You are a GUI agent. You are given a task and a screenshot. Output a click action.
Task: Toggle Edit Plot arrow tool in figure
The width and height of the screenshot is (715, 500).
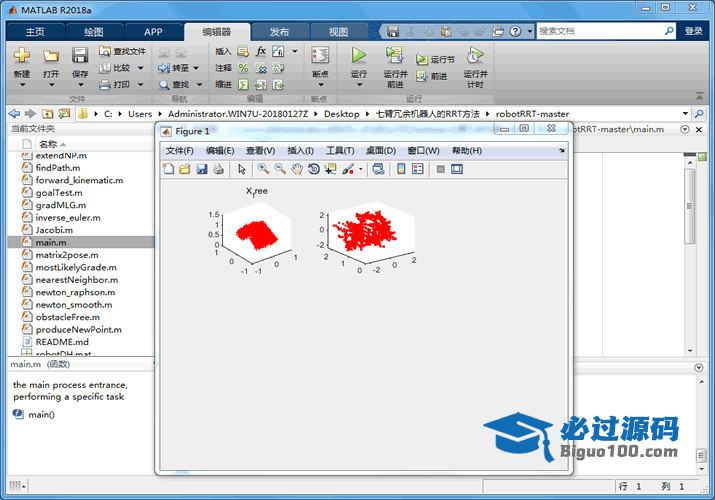click(242, 169)
